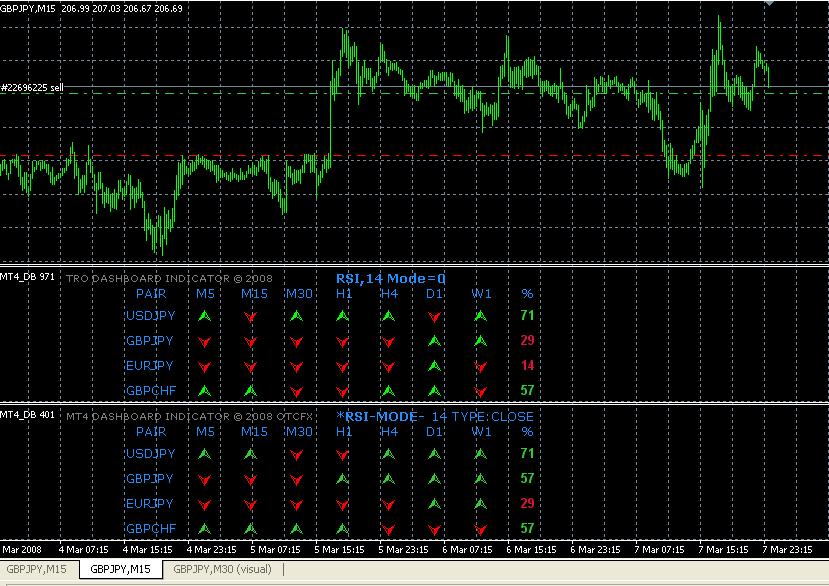Click GBPJPY 29 percent in TRO dashboard
Image resolution: width=829 pixels, height=586 pixels.
pyautogui.click(x=527, y=341)
